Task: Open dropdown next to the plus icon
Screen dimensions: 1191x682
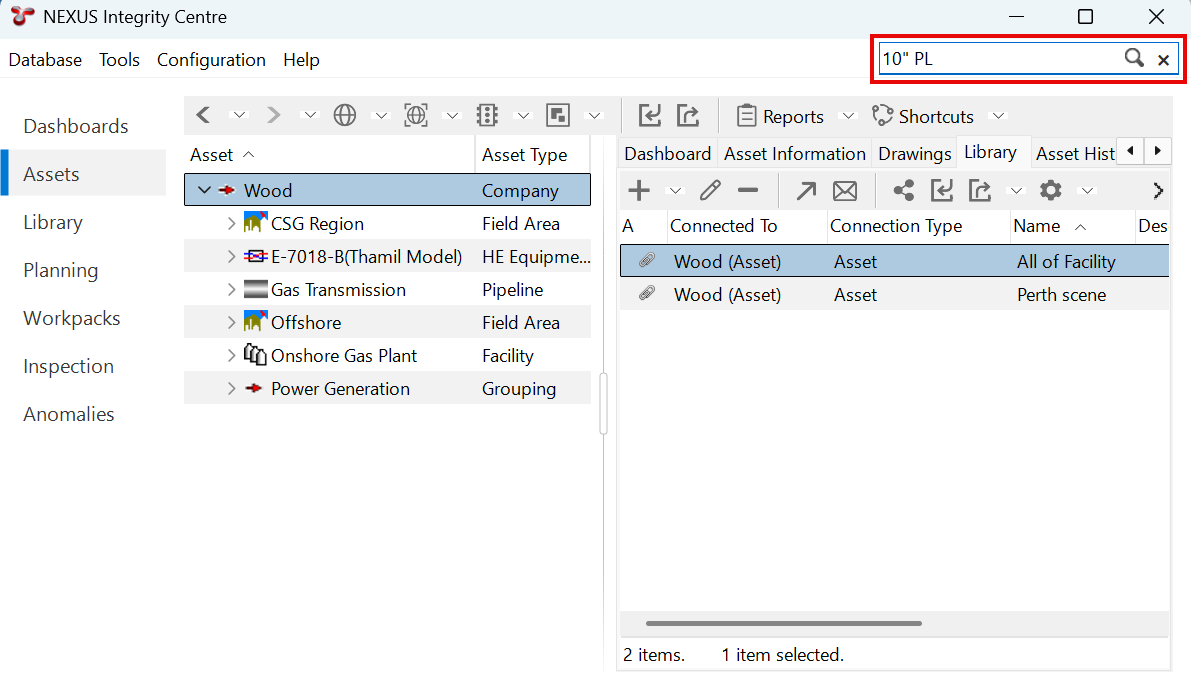Action: (x=674, y=191)
